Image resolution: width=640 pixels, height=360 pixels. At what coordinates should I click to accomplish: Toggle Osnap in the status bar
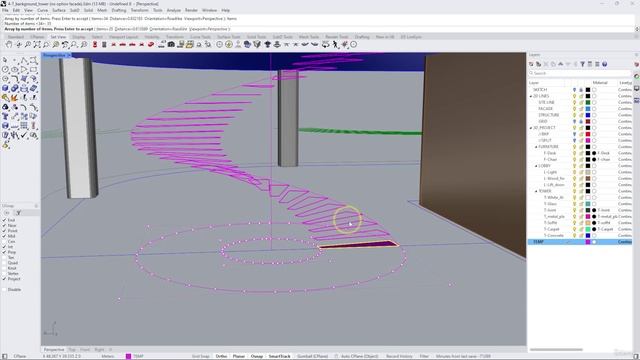click(257, 356)
